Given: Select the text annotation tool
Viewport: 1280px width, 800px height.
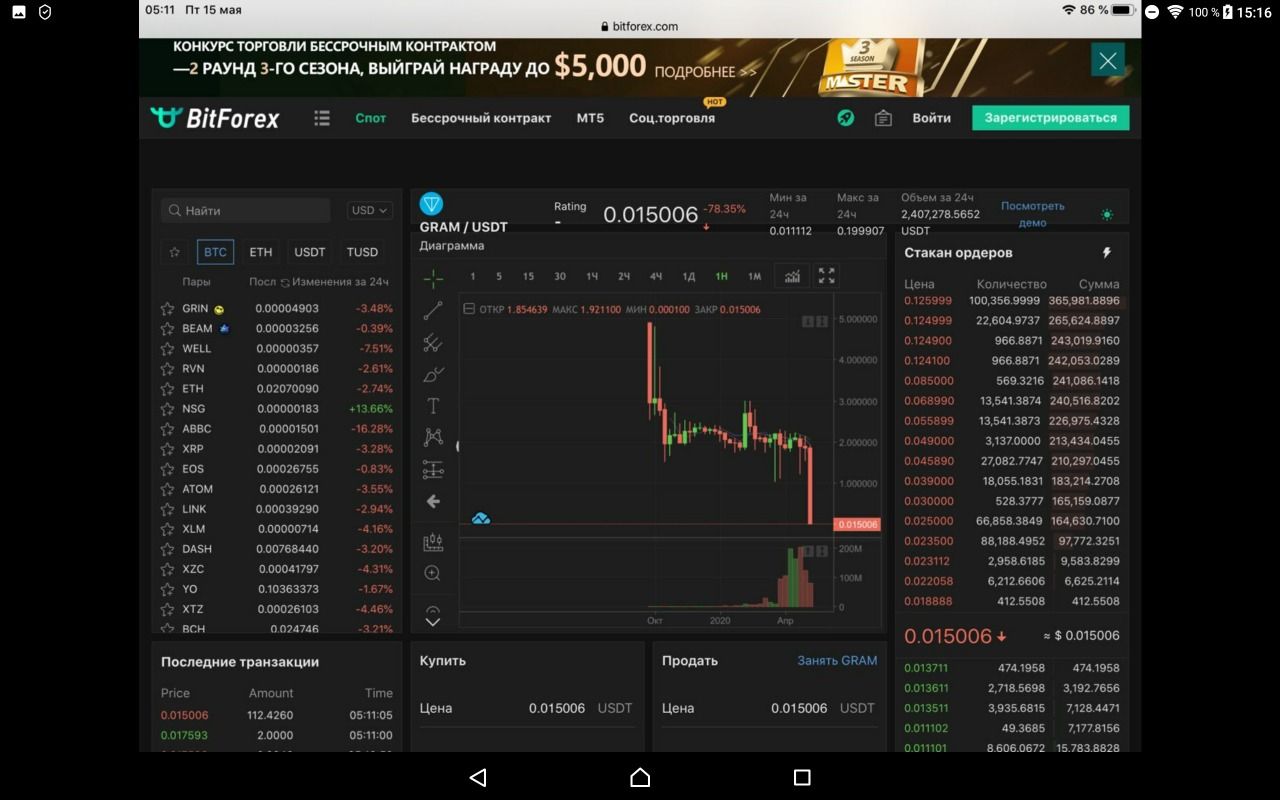Looking at the screenshot, I should (433, 406).
